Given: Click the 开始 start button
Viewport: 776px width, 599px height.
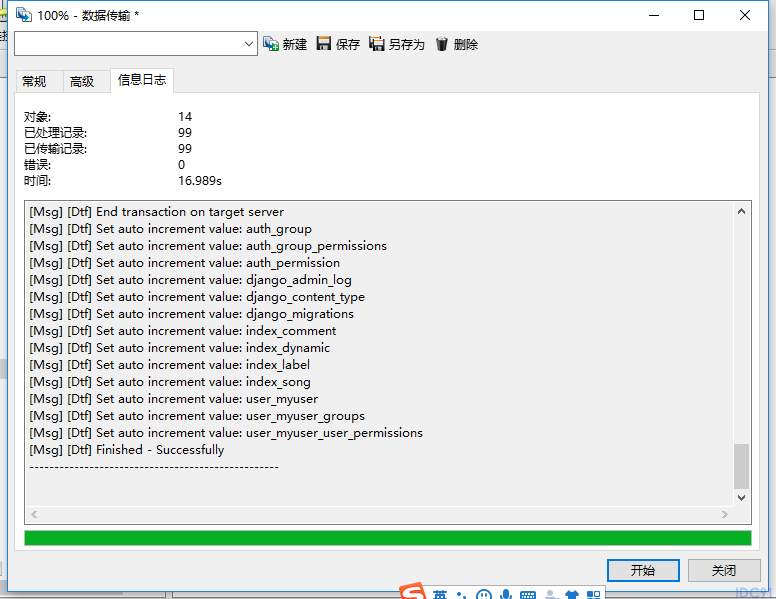Looking at the screenshot, I should pos(643,570).
